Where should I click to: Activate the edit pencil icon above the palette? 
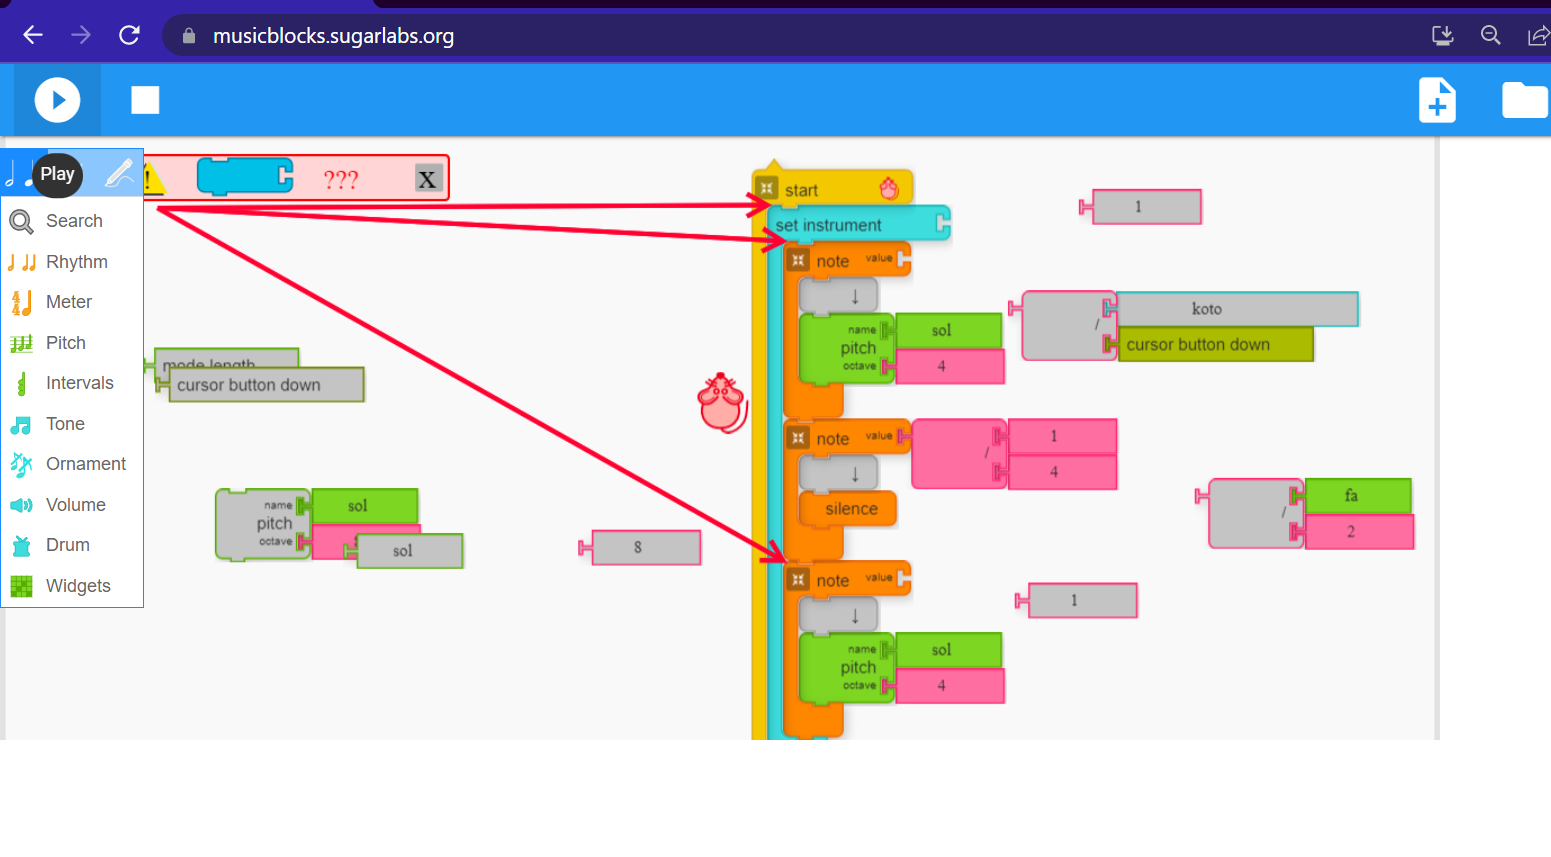click(118, 172)
